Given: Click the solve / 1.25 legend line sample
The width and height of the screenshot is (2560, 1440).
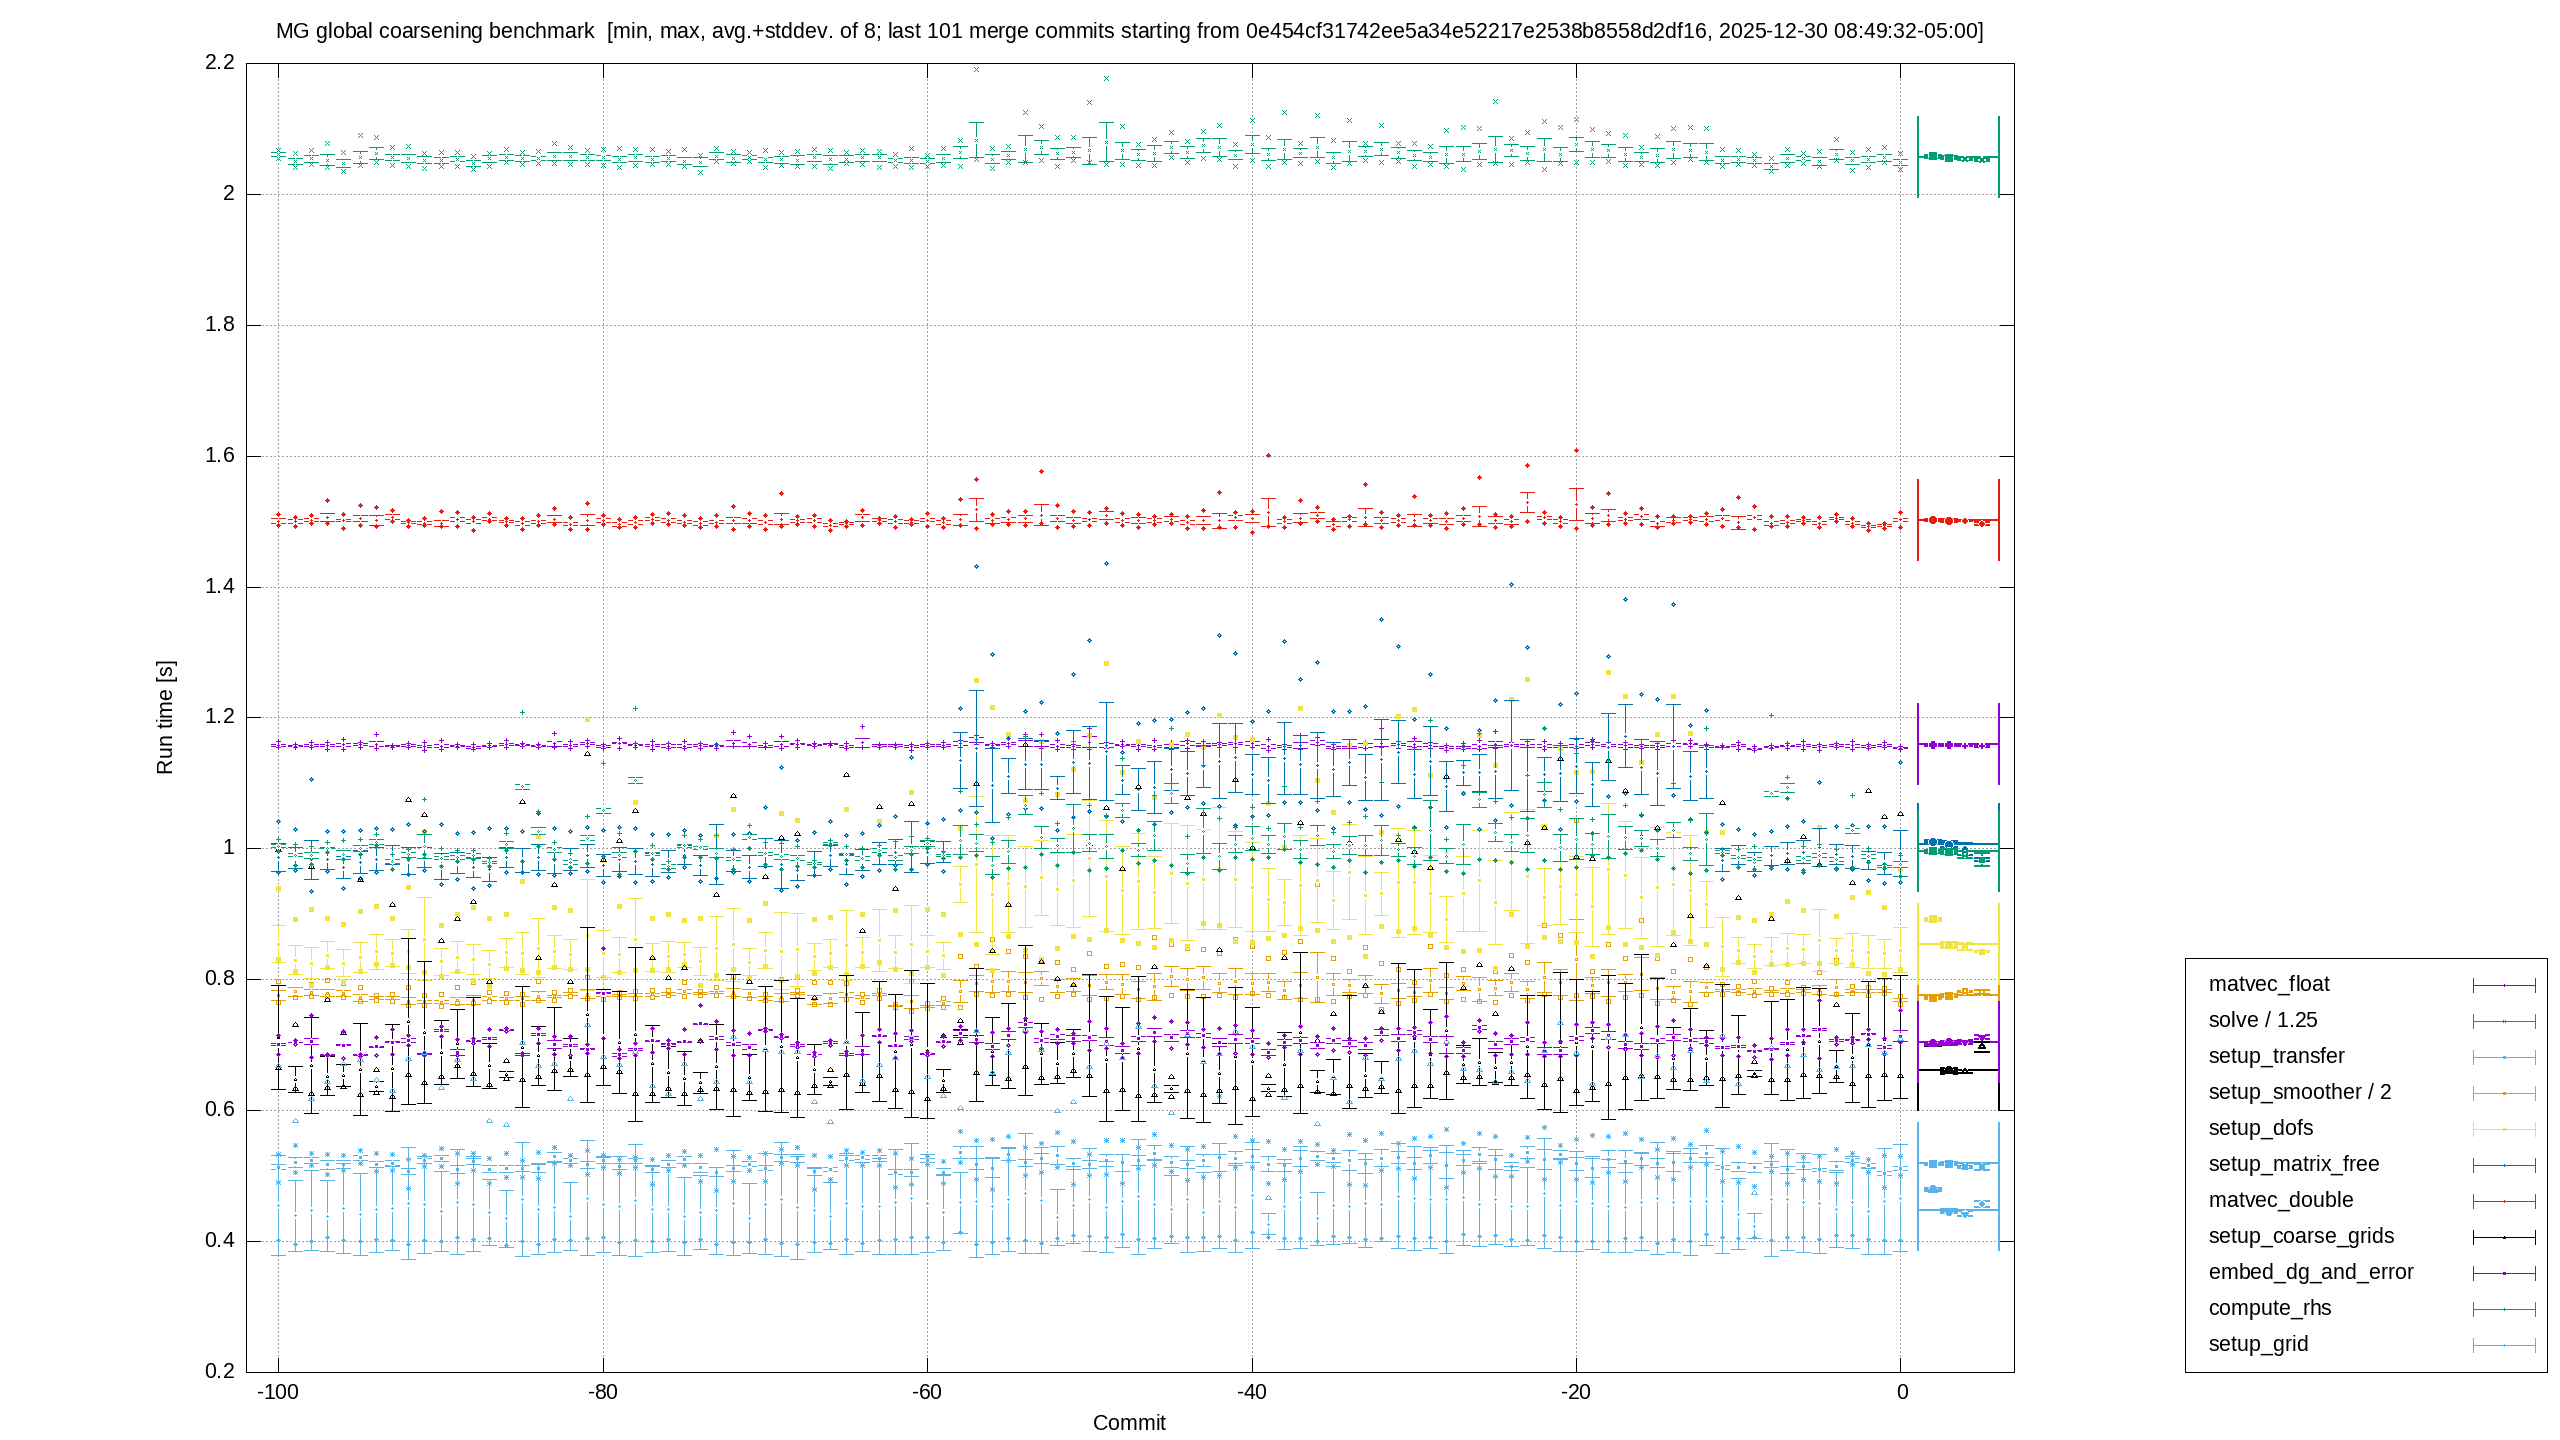Looking at the screenshot, I should coord(2504,1021).
